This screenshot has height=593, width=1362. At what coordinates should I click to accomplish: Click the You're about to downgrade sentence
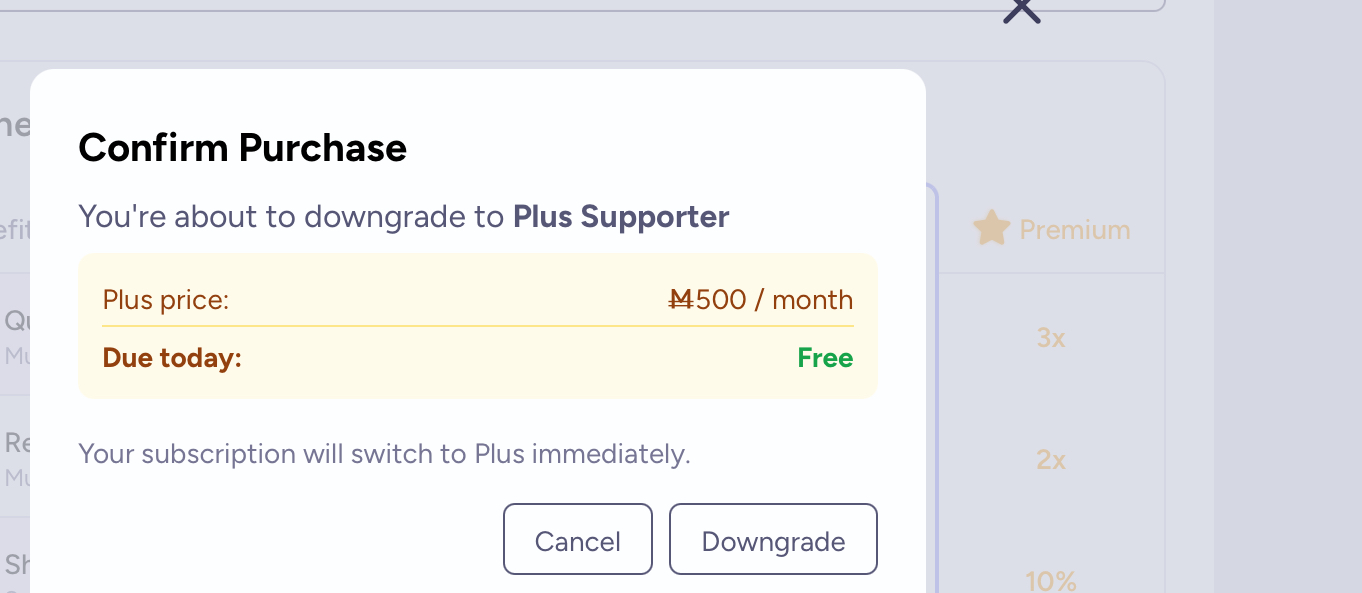[x=291, y=217]
